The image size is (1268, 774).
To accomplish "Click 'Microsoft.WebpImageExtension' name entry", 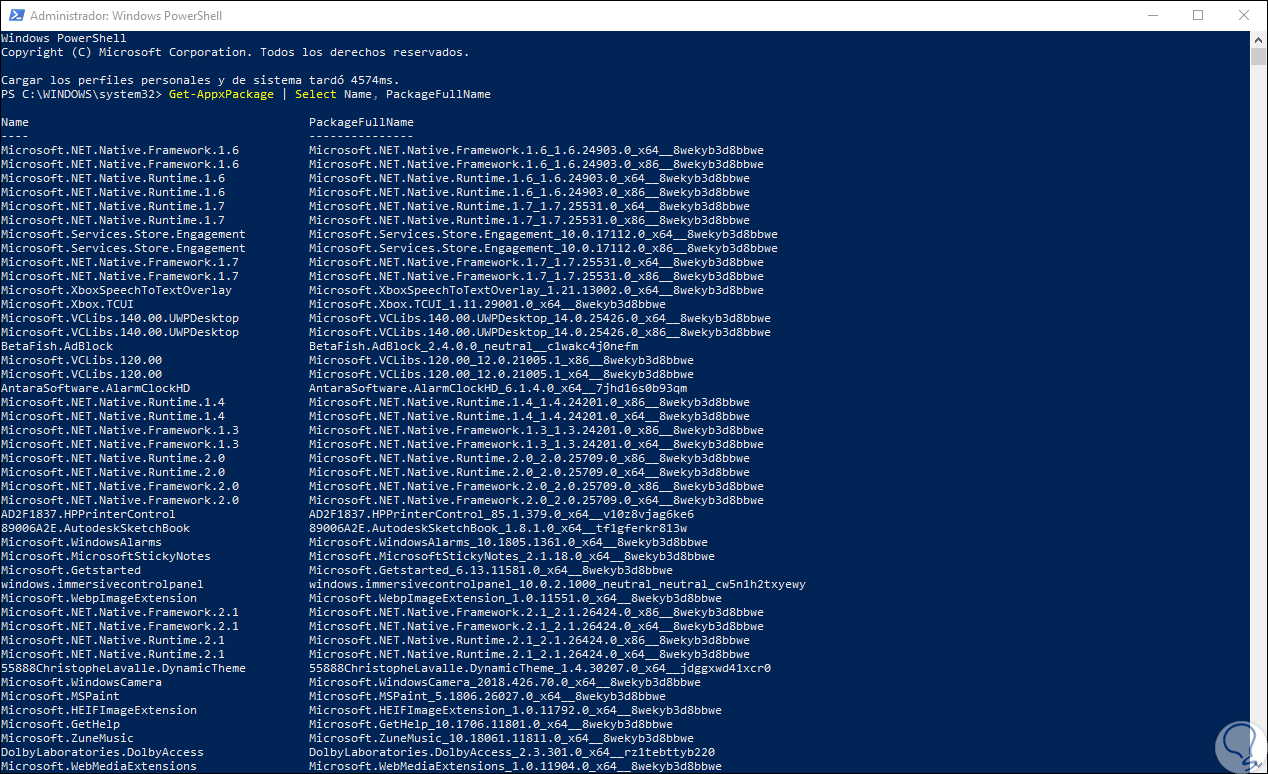I will (x=99, y=598).
